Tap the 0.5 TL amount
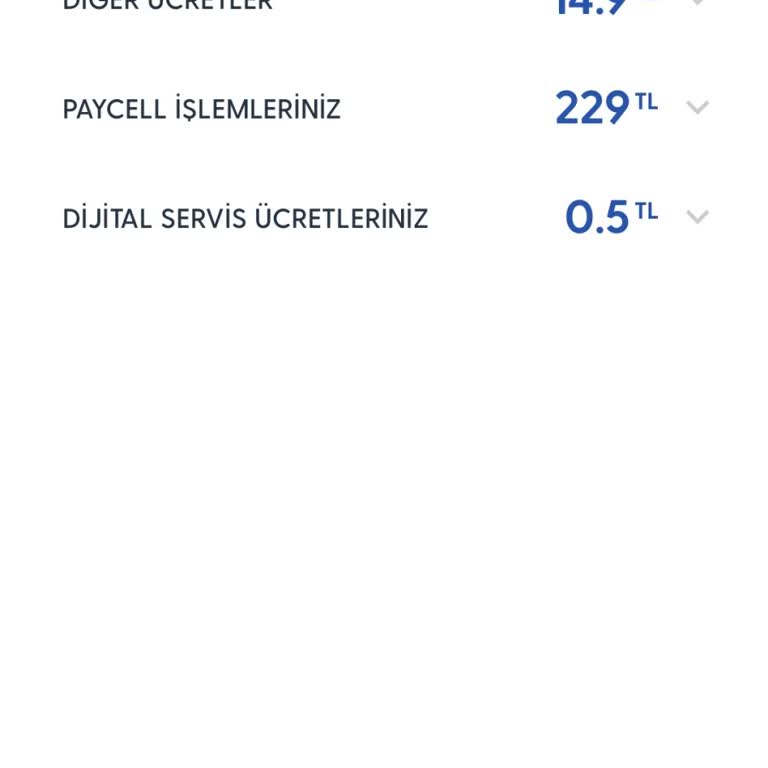This screenshot has height=768, width=768. 611,216
